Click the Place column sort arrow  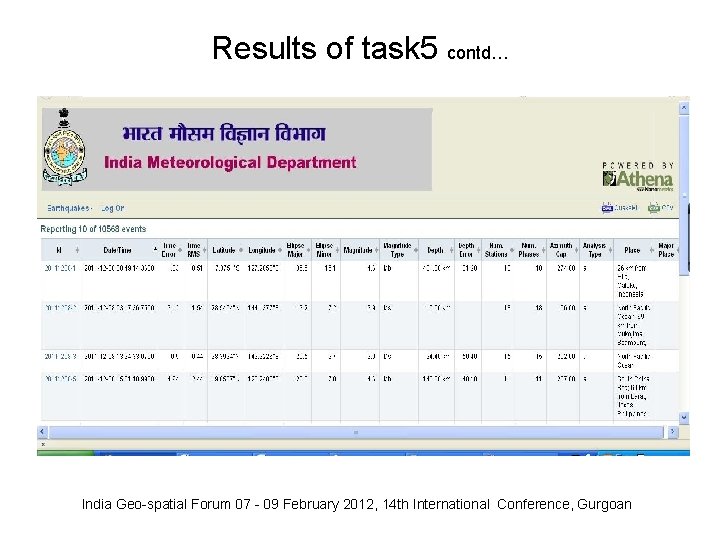(651, 250)
